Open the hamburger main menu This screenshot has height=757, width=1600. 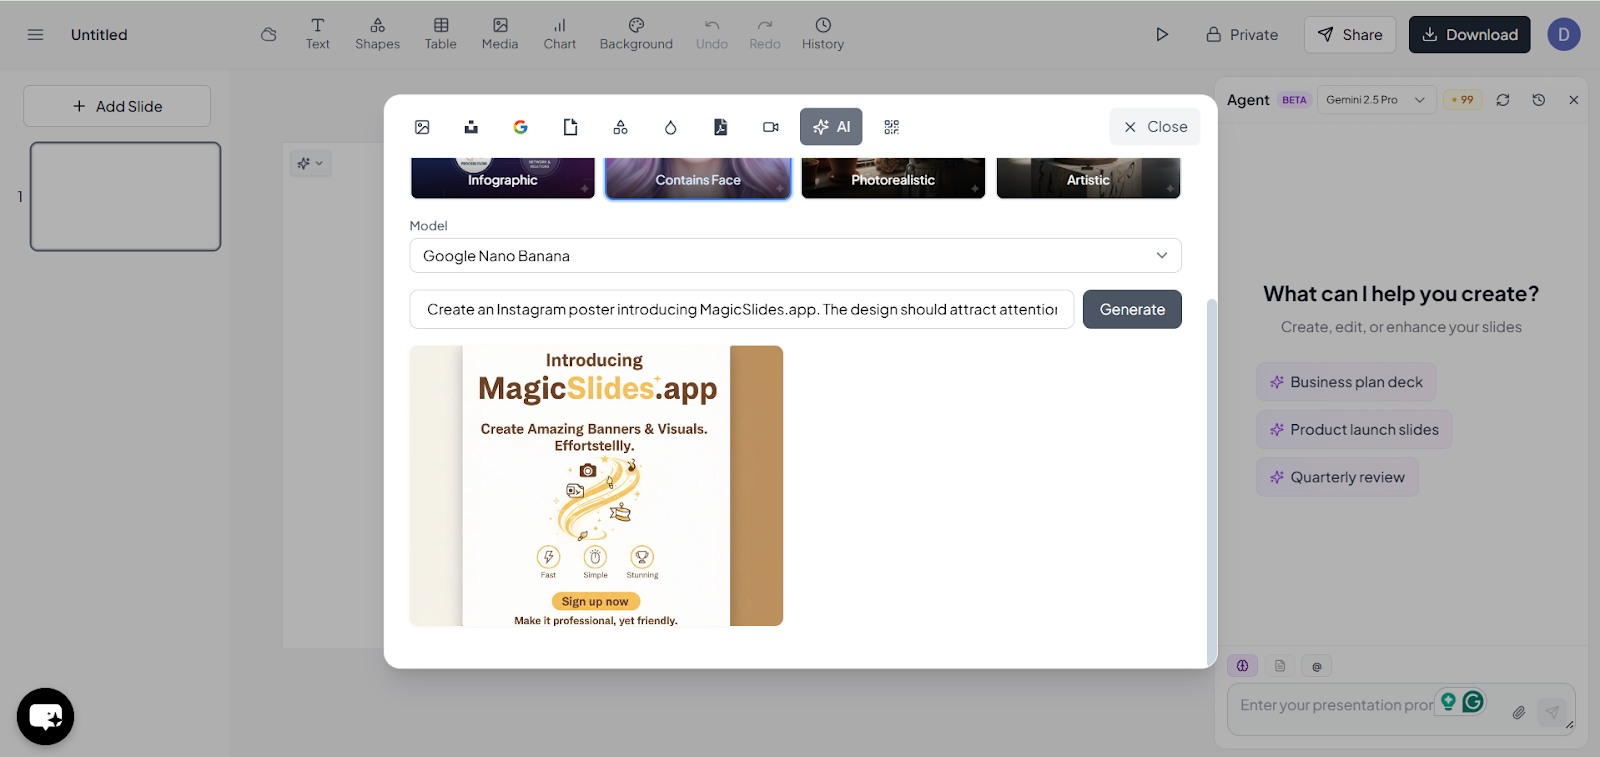pyautogui.click(x=36, y=35)
